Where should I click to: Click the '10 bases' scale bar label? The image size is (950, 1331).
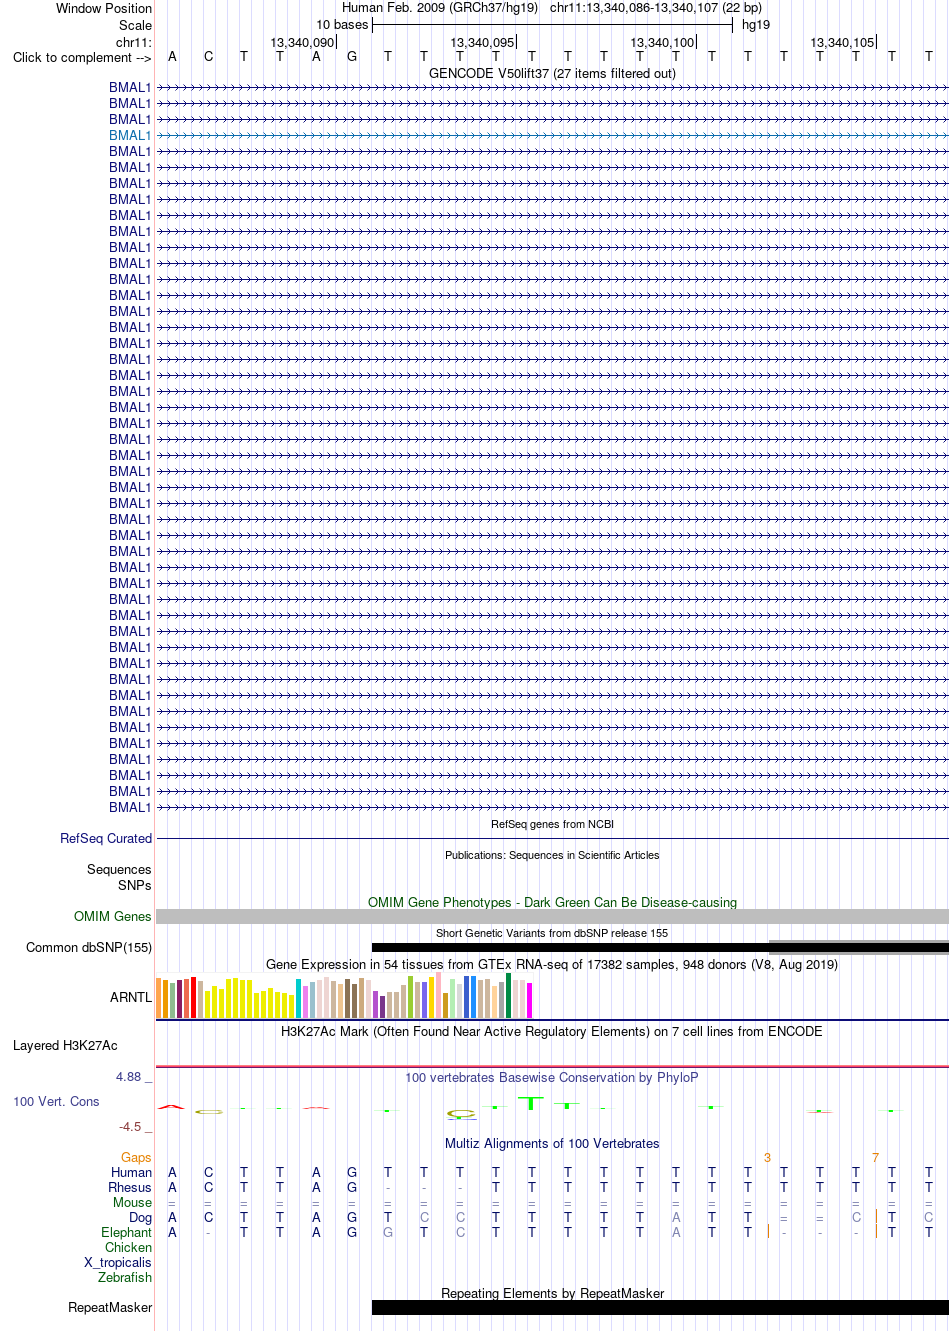342,25
